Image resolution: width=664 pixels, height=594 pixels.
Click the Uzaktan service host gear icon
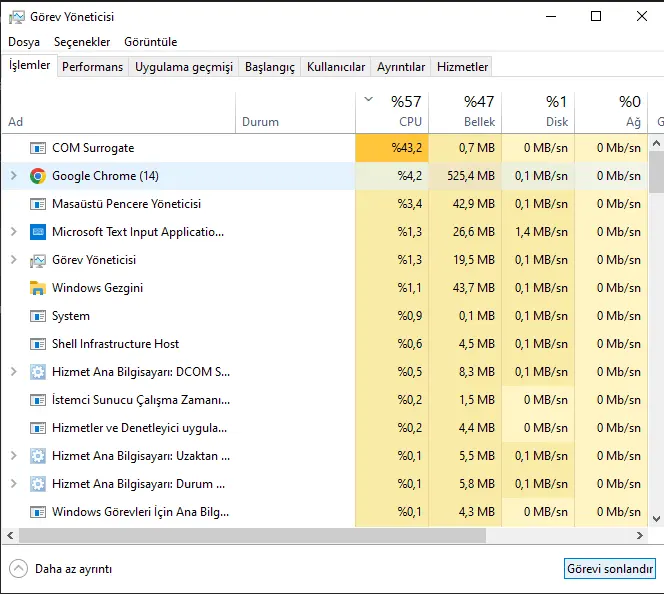point(38,456)
